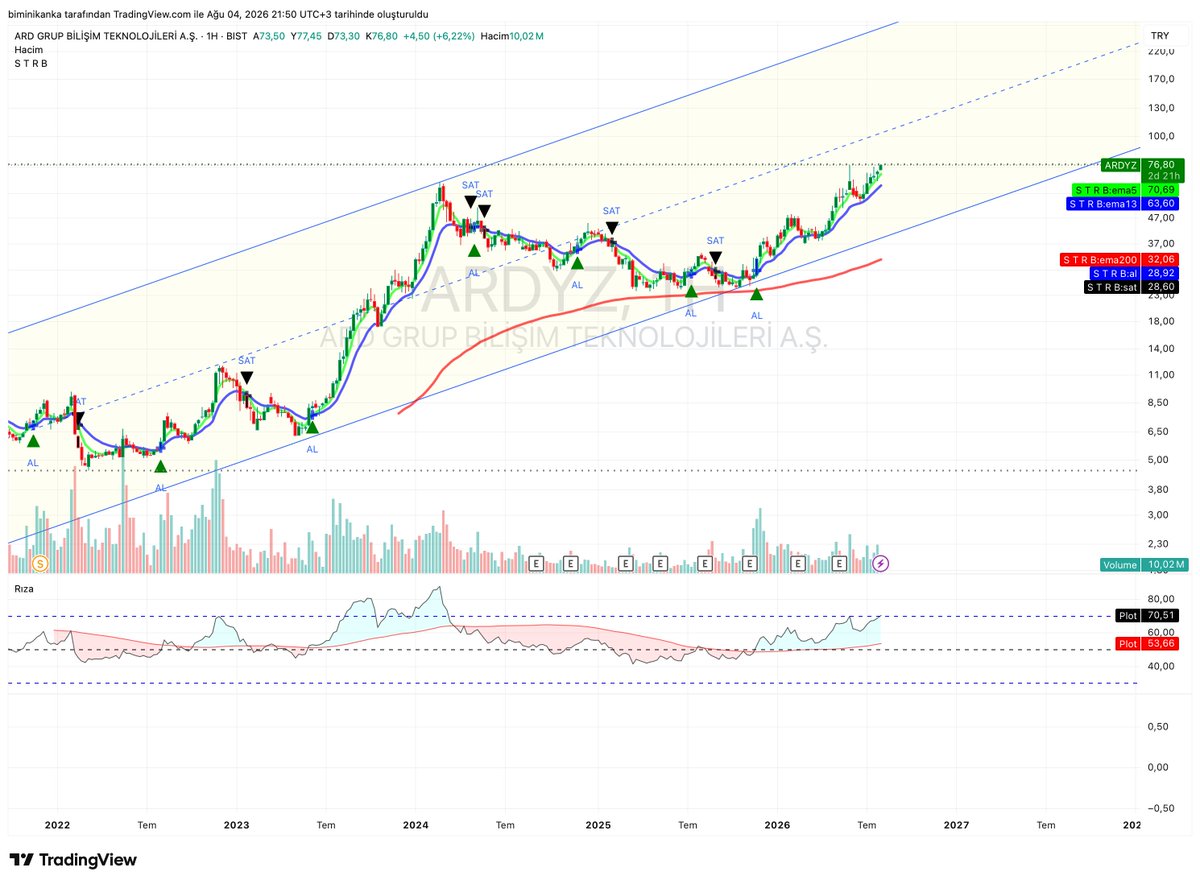This screenshot has width=1200, height=884.
Task: Click the SAT label above the 2025 start
Action: click(611, 211)
